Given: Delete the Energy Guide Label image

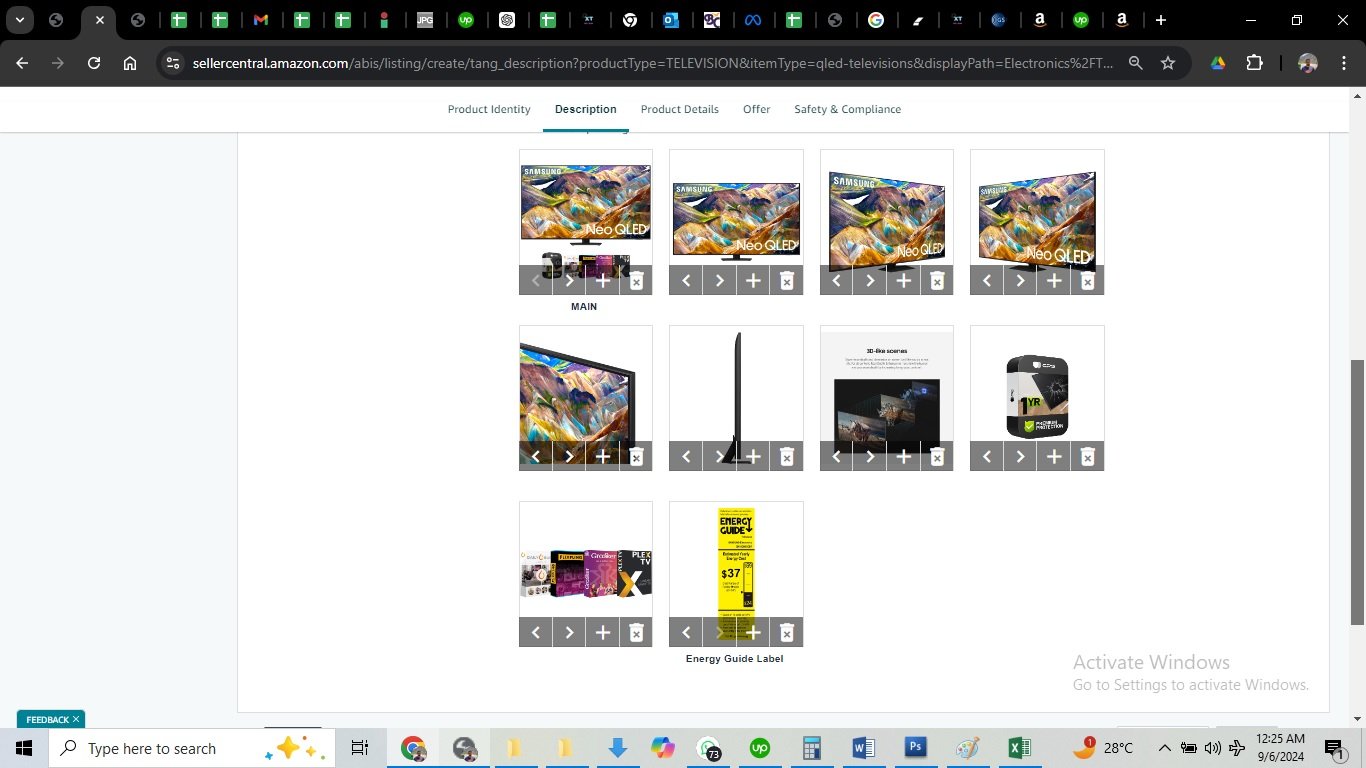Looking at the screenshot, I should 786,632.
